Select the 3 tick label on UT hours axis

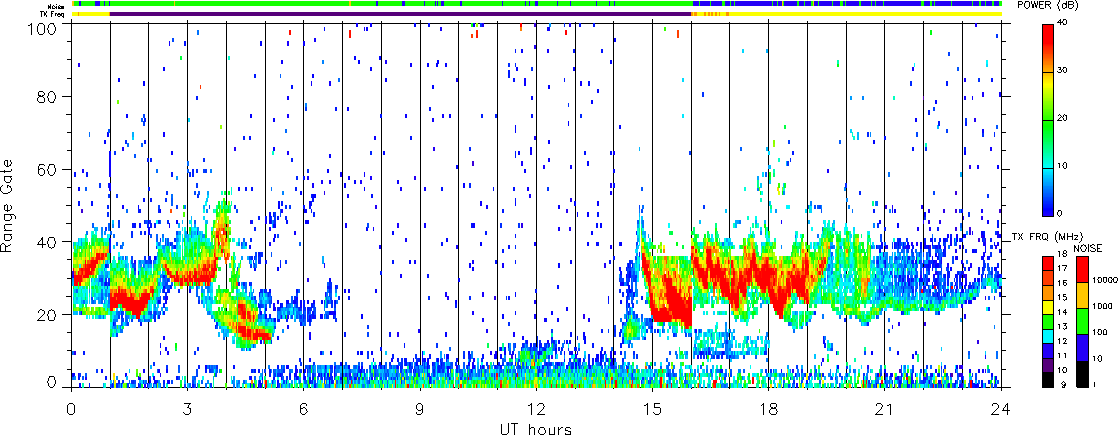(x=188, y=408)
